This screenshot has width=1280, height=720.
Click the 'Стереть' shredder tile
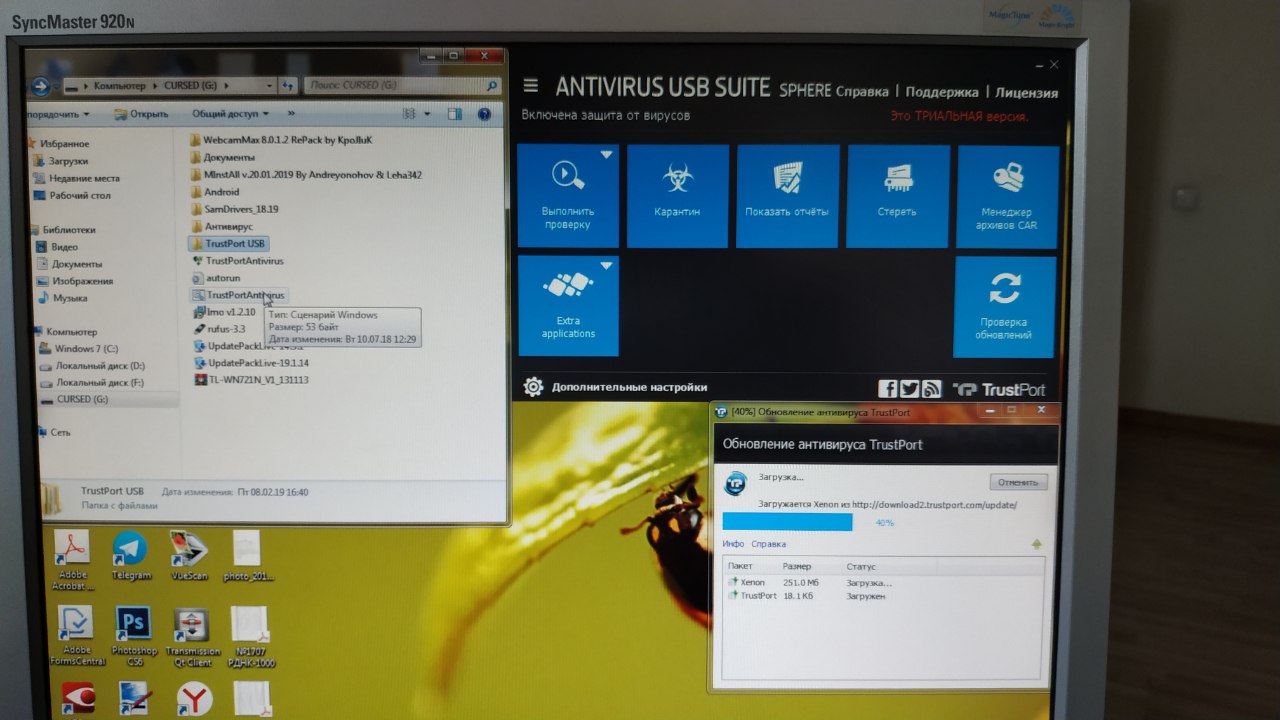click(897, 195)
